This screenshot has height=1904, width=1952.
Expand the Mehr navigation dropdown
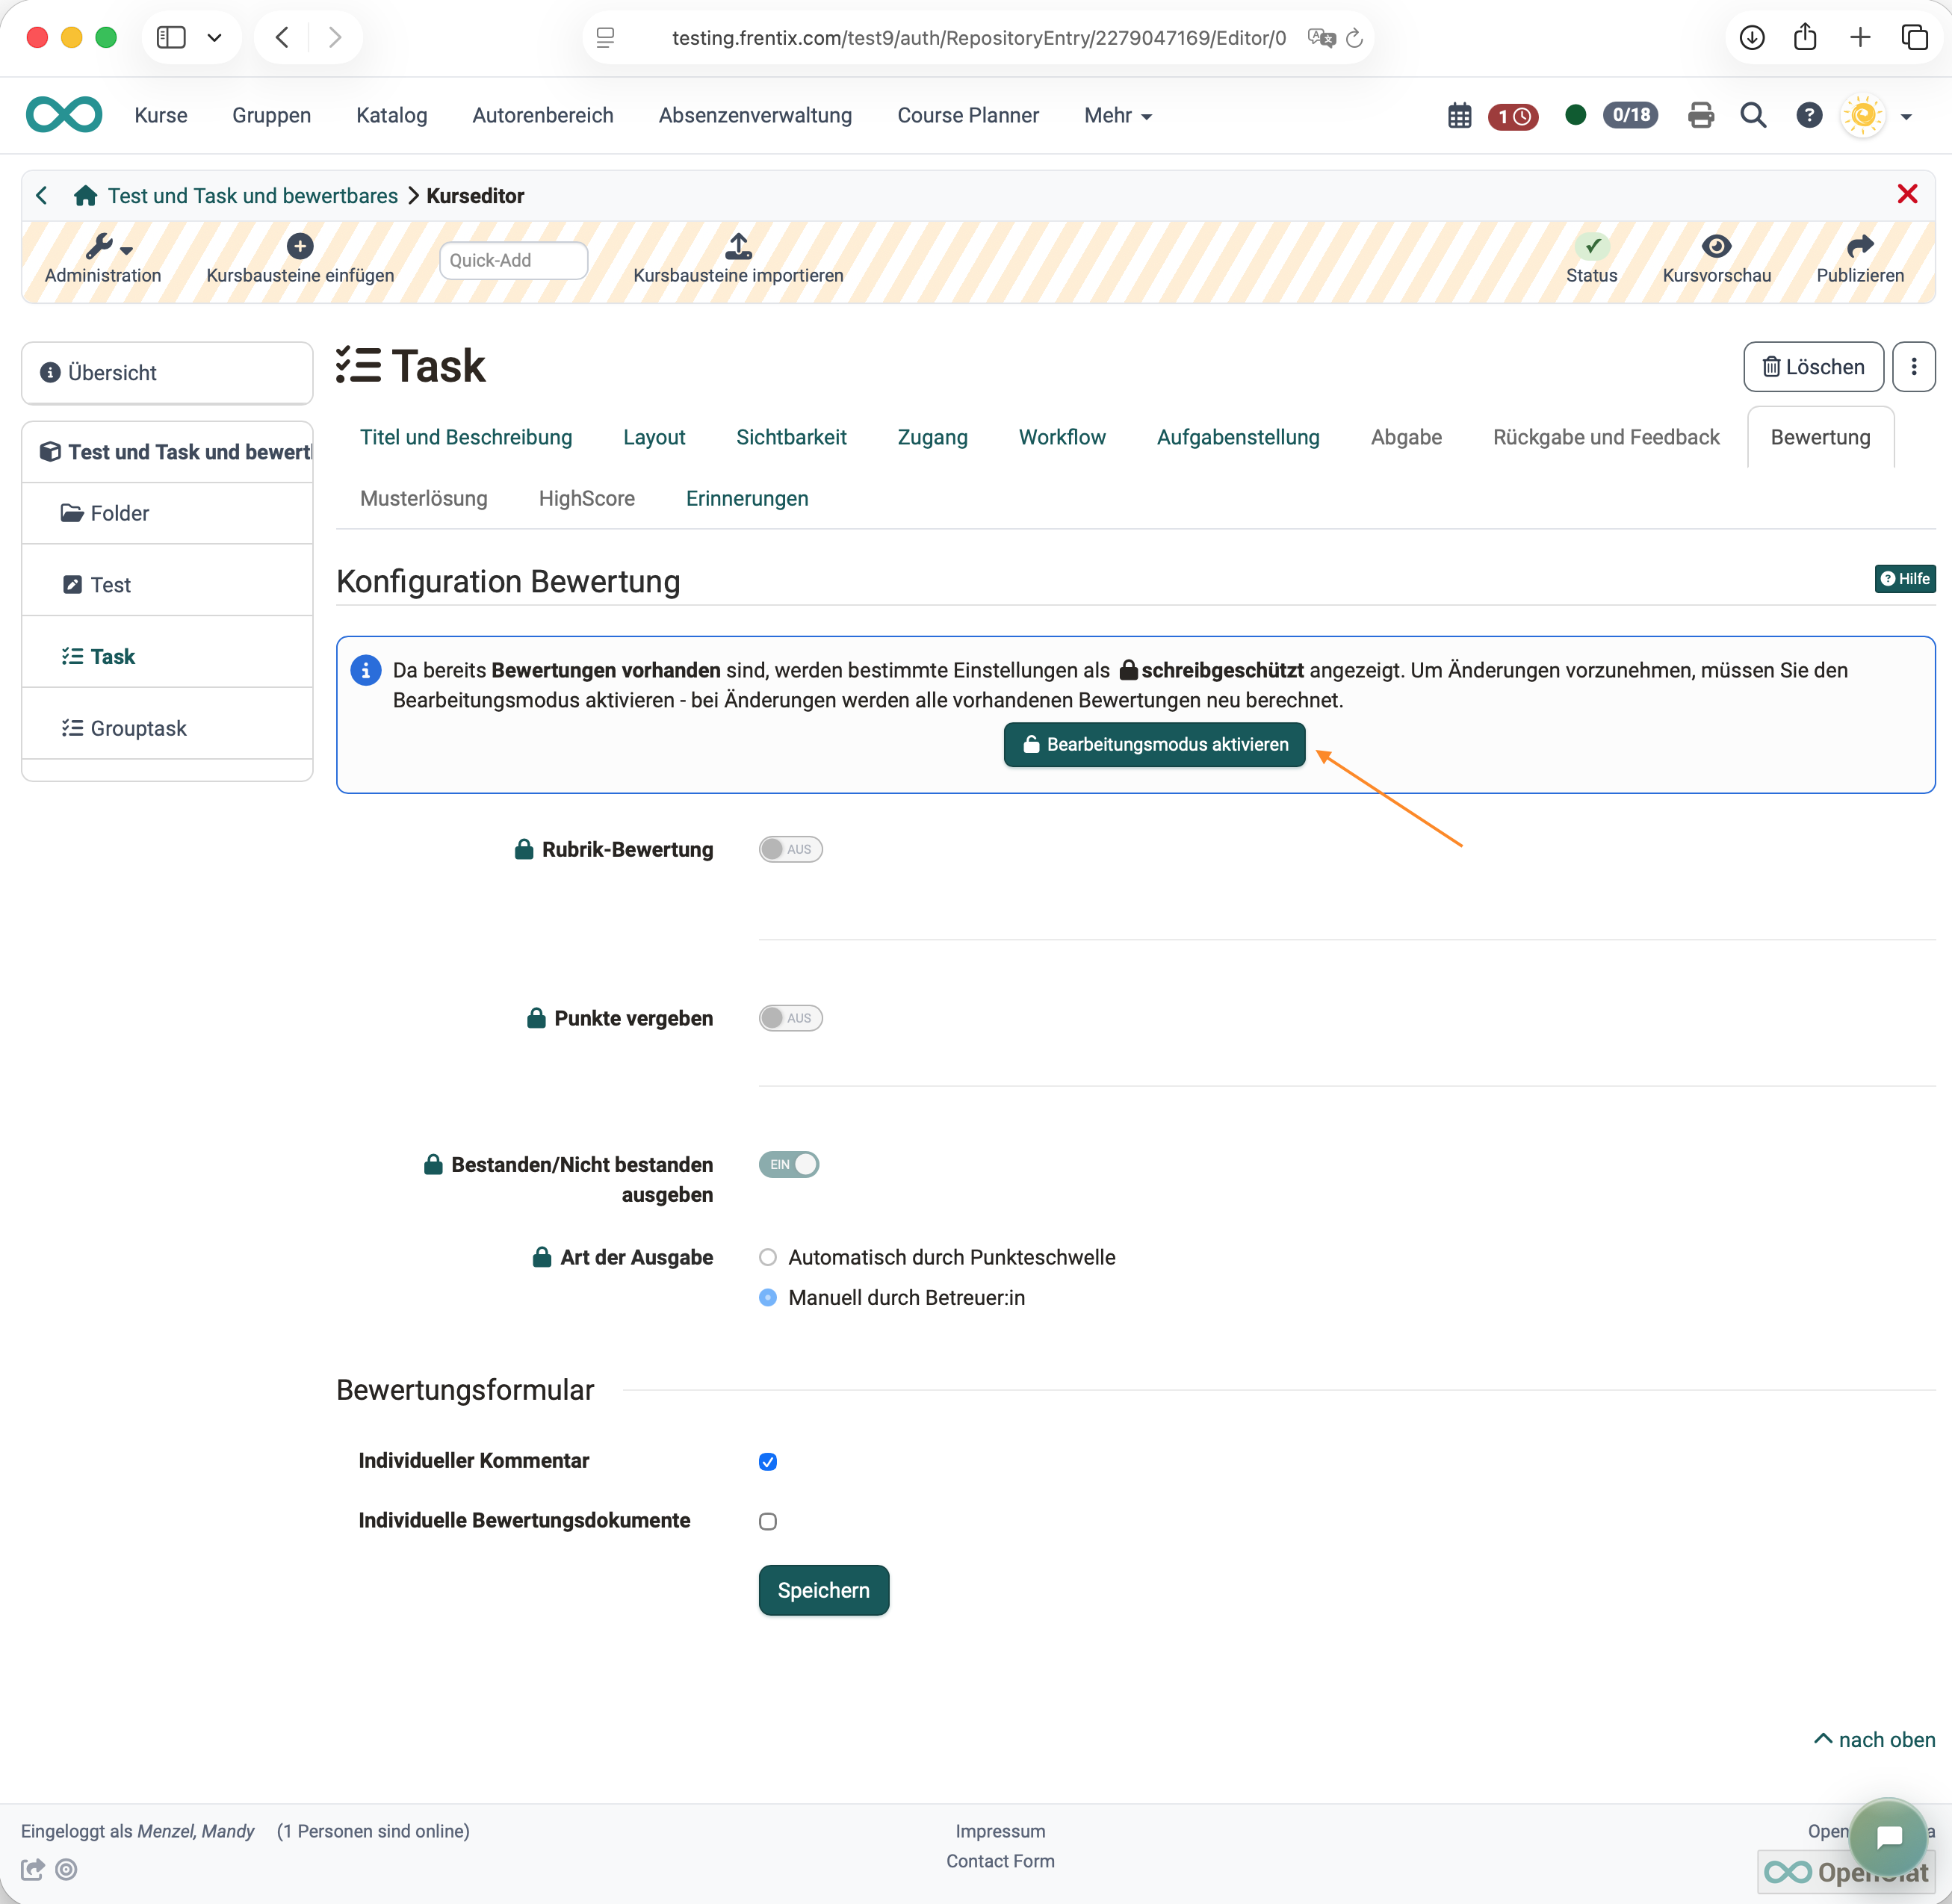click(x=1118, y=116)
